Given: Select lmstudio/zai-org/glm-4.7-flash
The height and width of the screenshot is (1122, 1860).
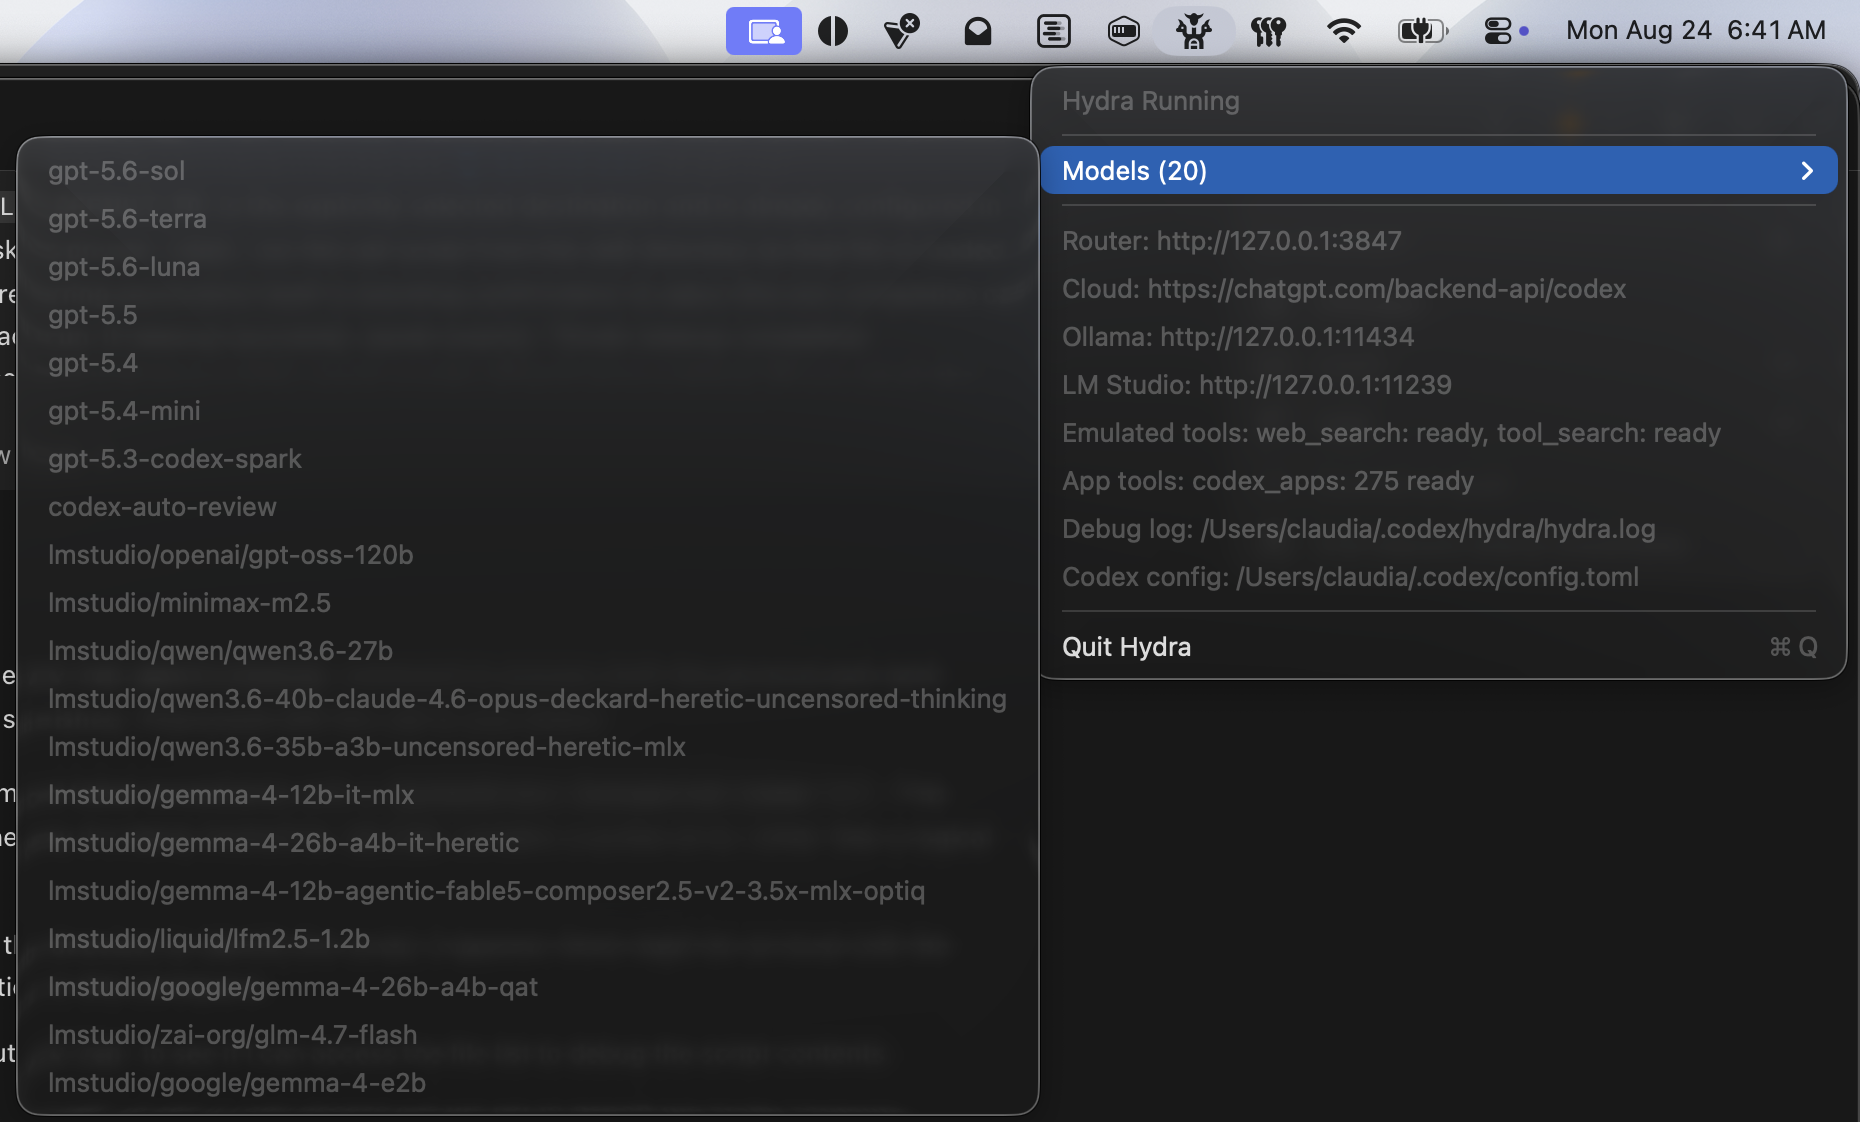Looking at the screenshot, I should [528, 1035].
